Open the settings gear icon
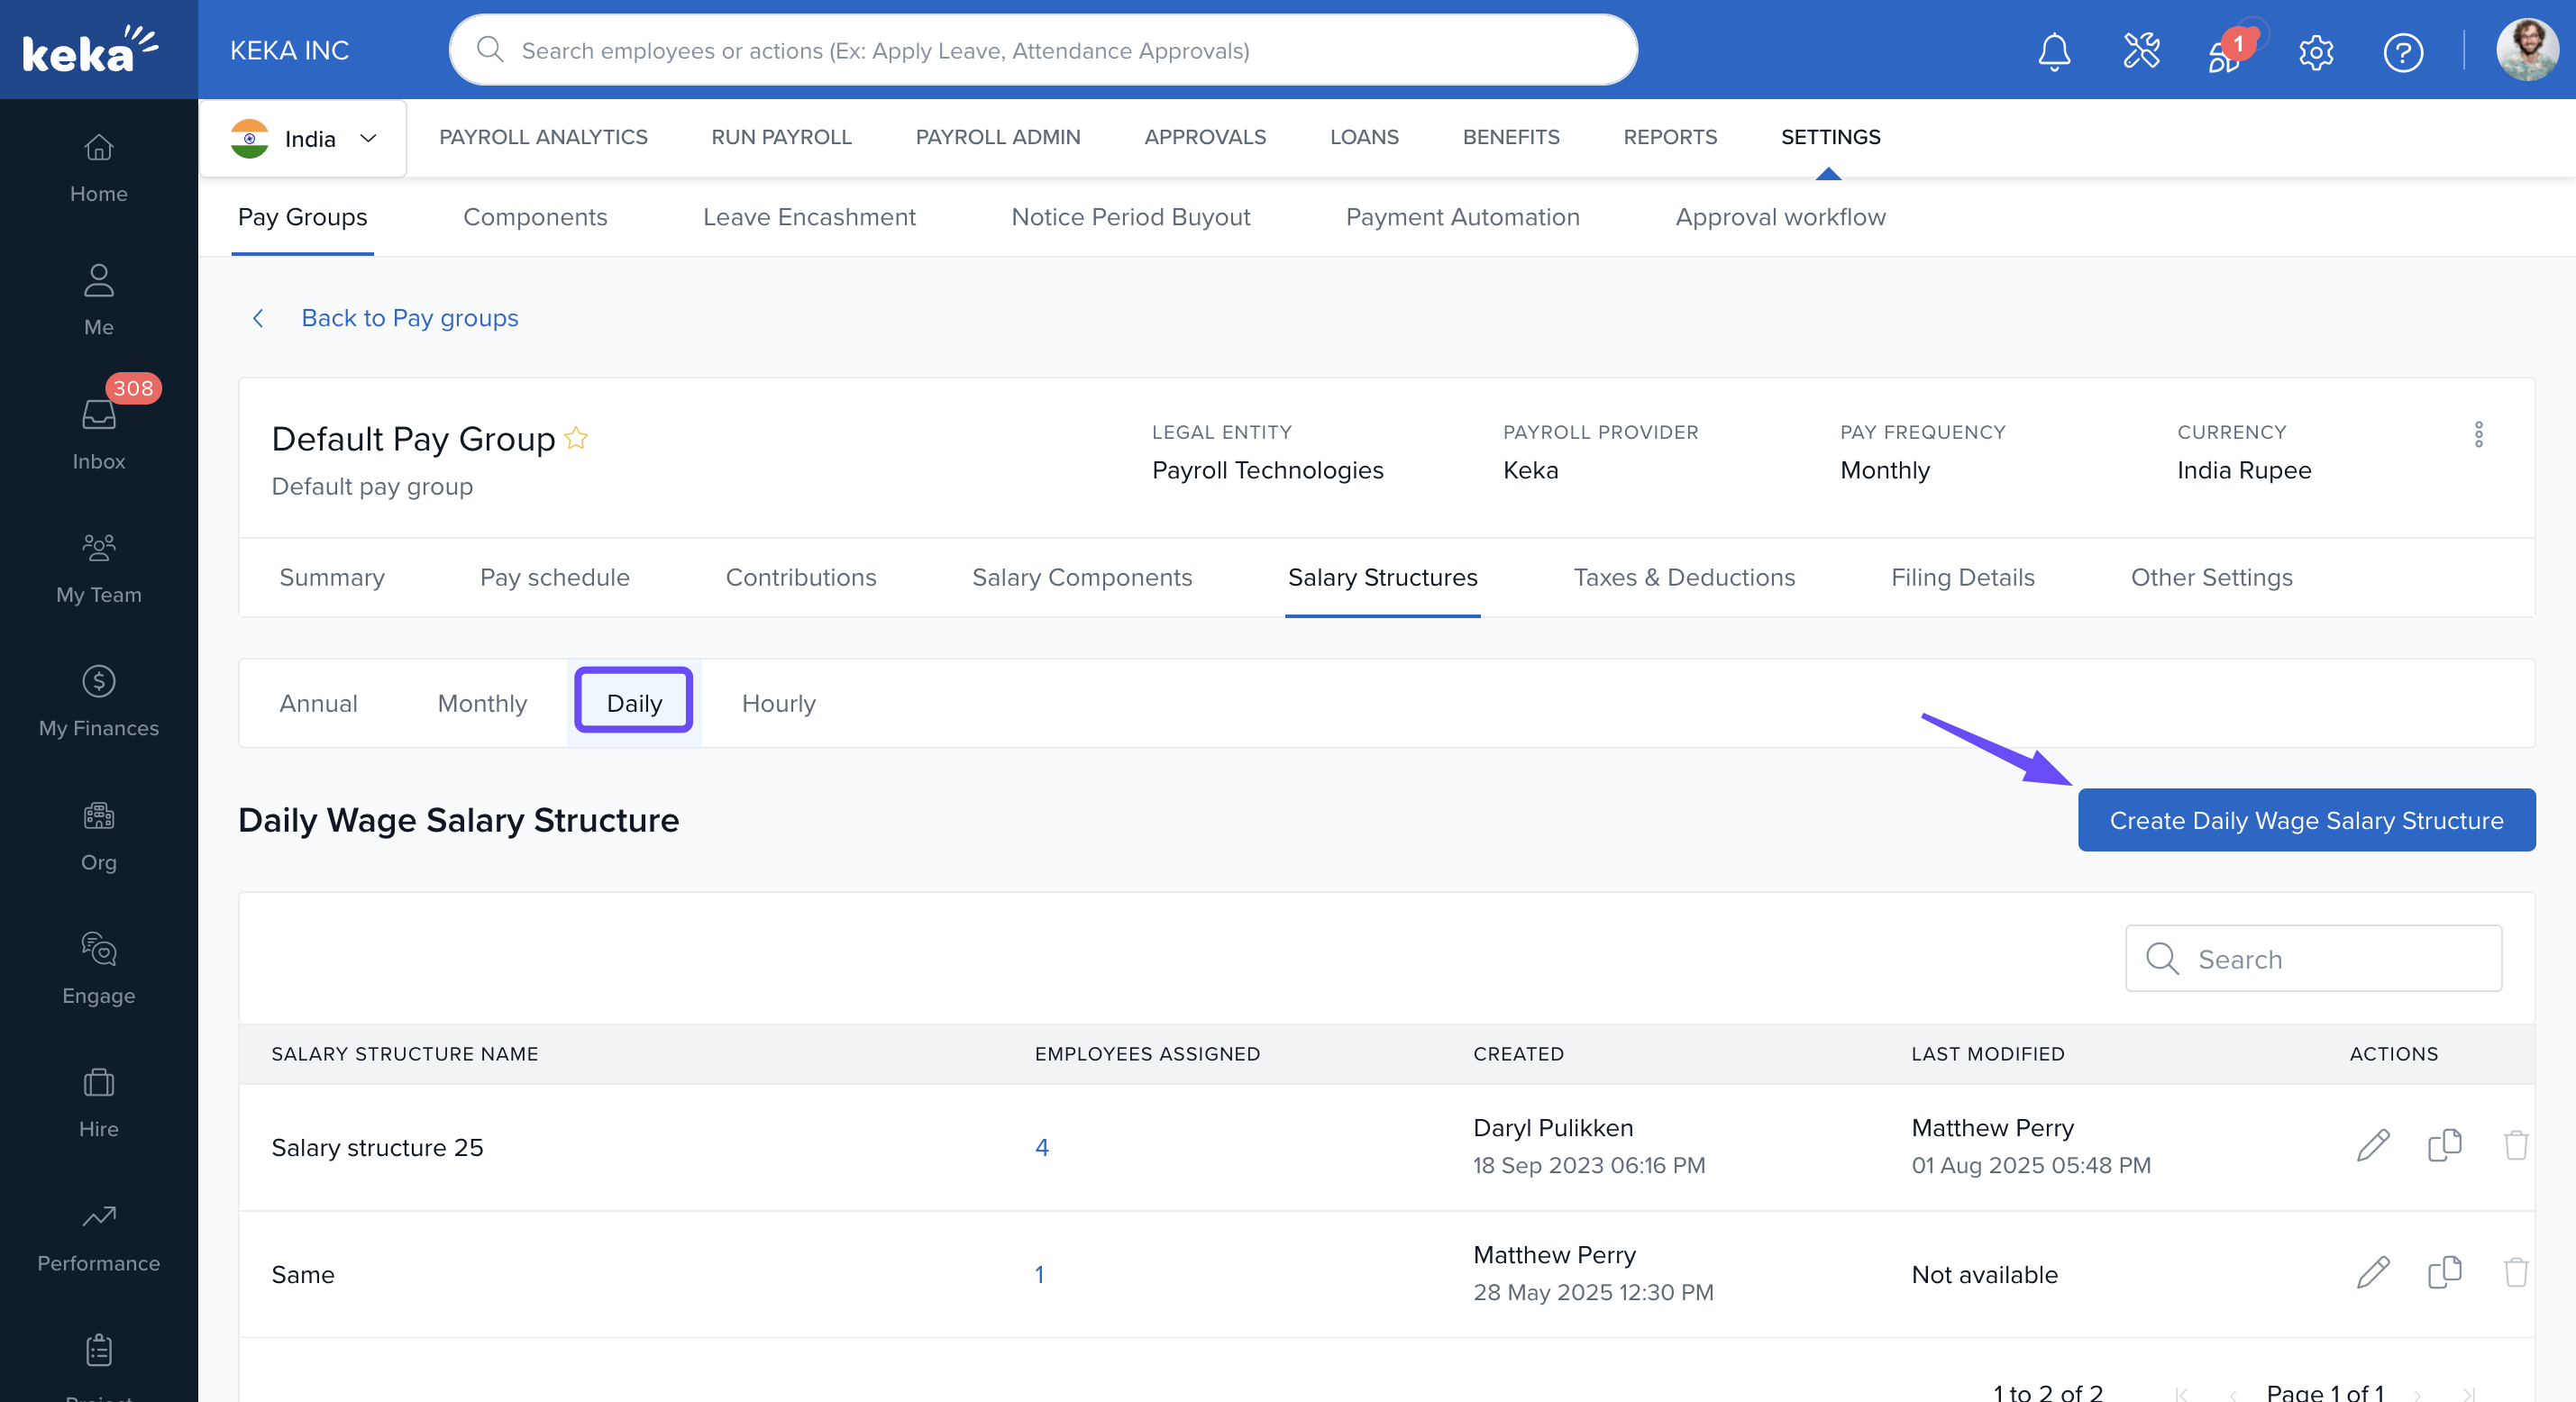Image resolution: width=2576 pixels, height=1402 pixels. pyautogui.click(x=2316, y=52)
